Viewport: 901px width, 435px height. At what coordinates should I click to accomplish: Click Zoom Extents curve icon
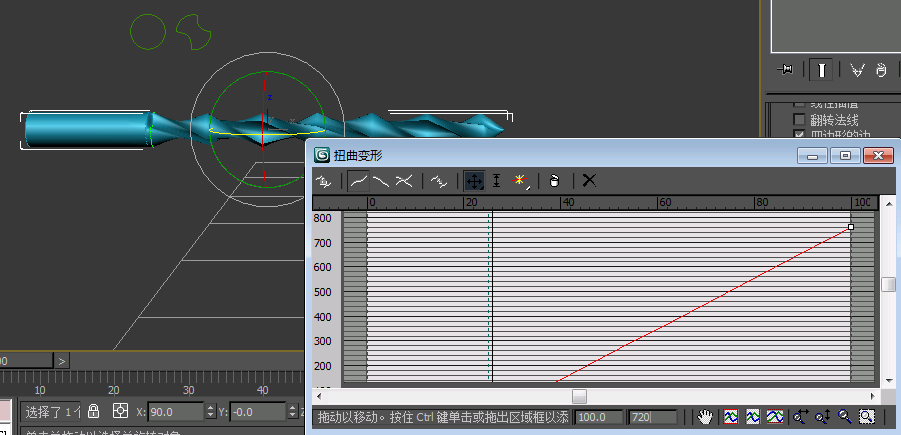coord(731,417)
